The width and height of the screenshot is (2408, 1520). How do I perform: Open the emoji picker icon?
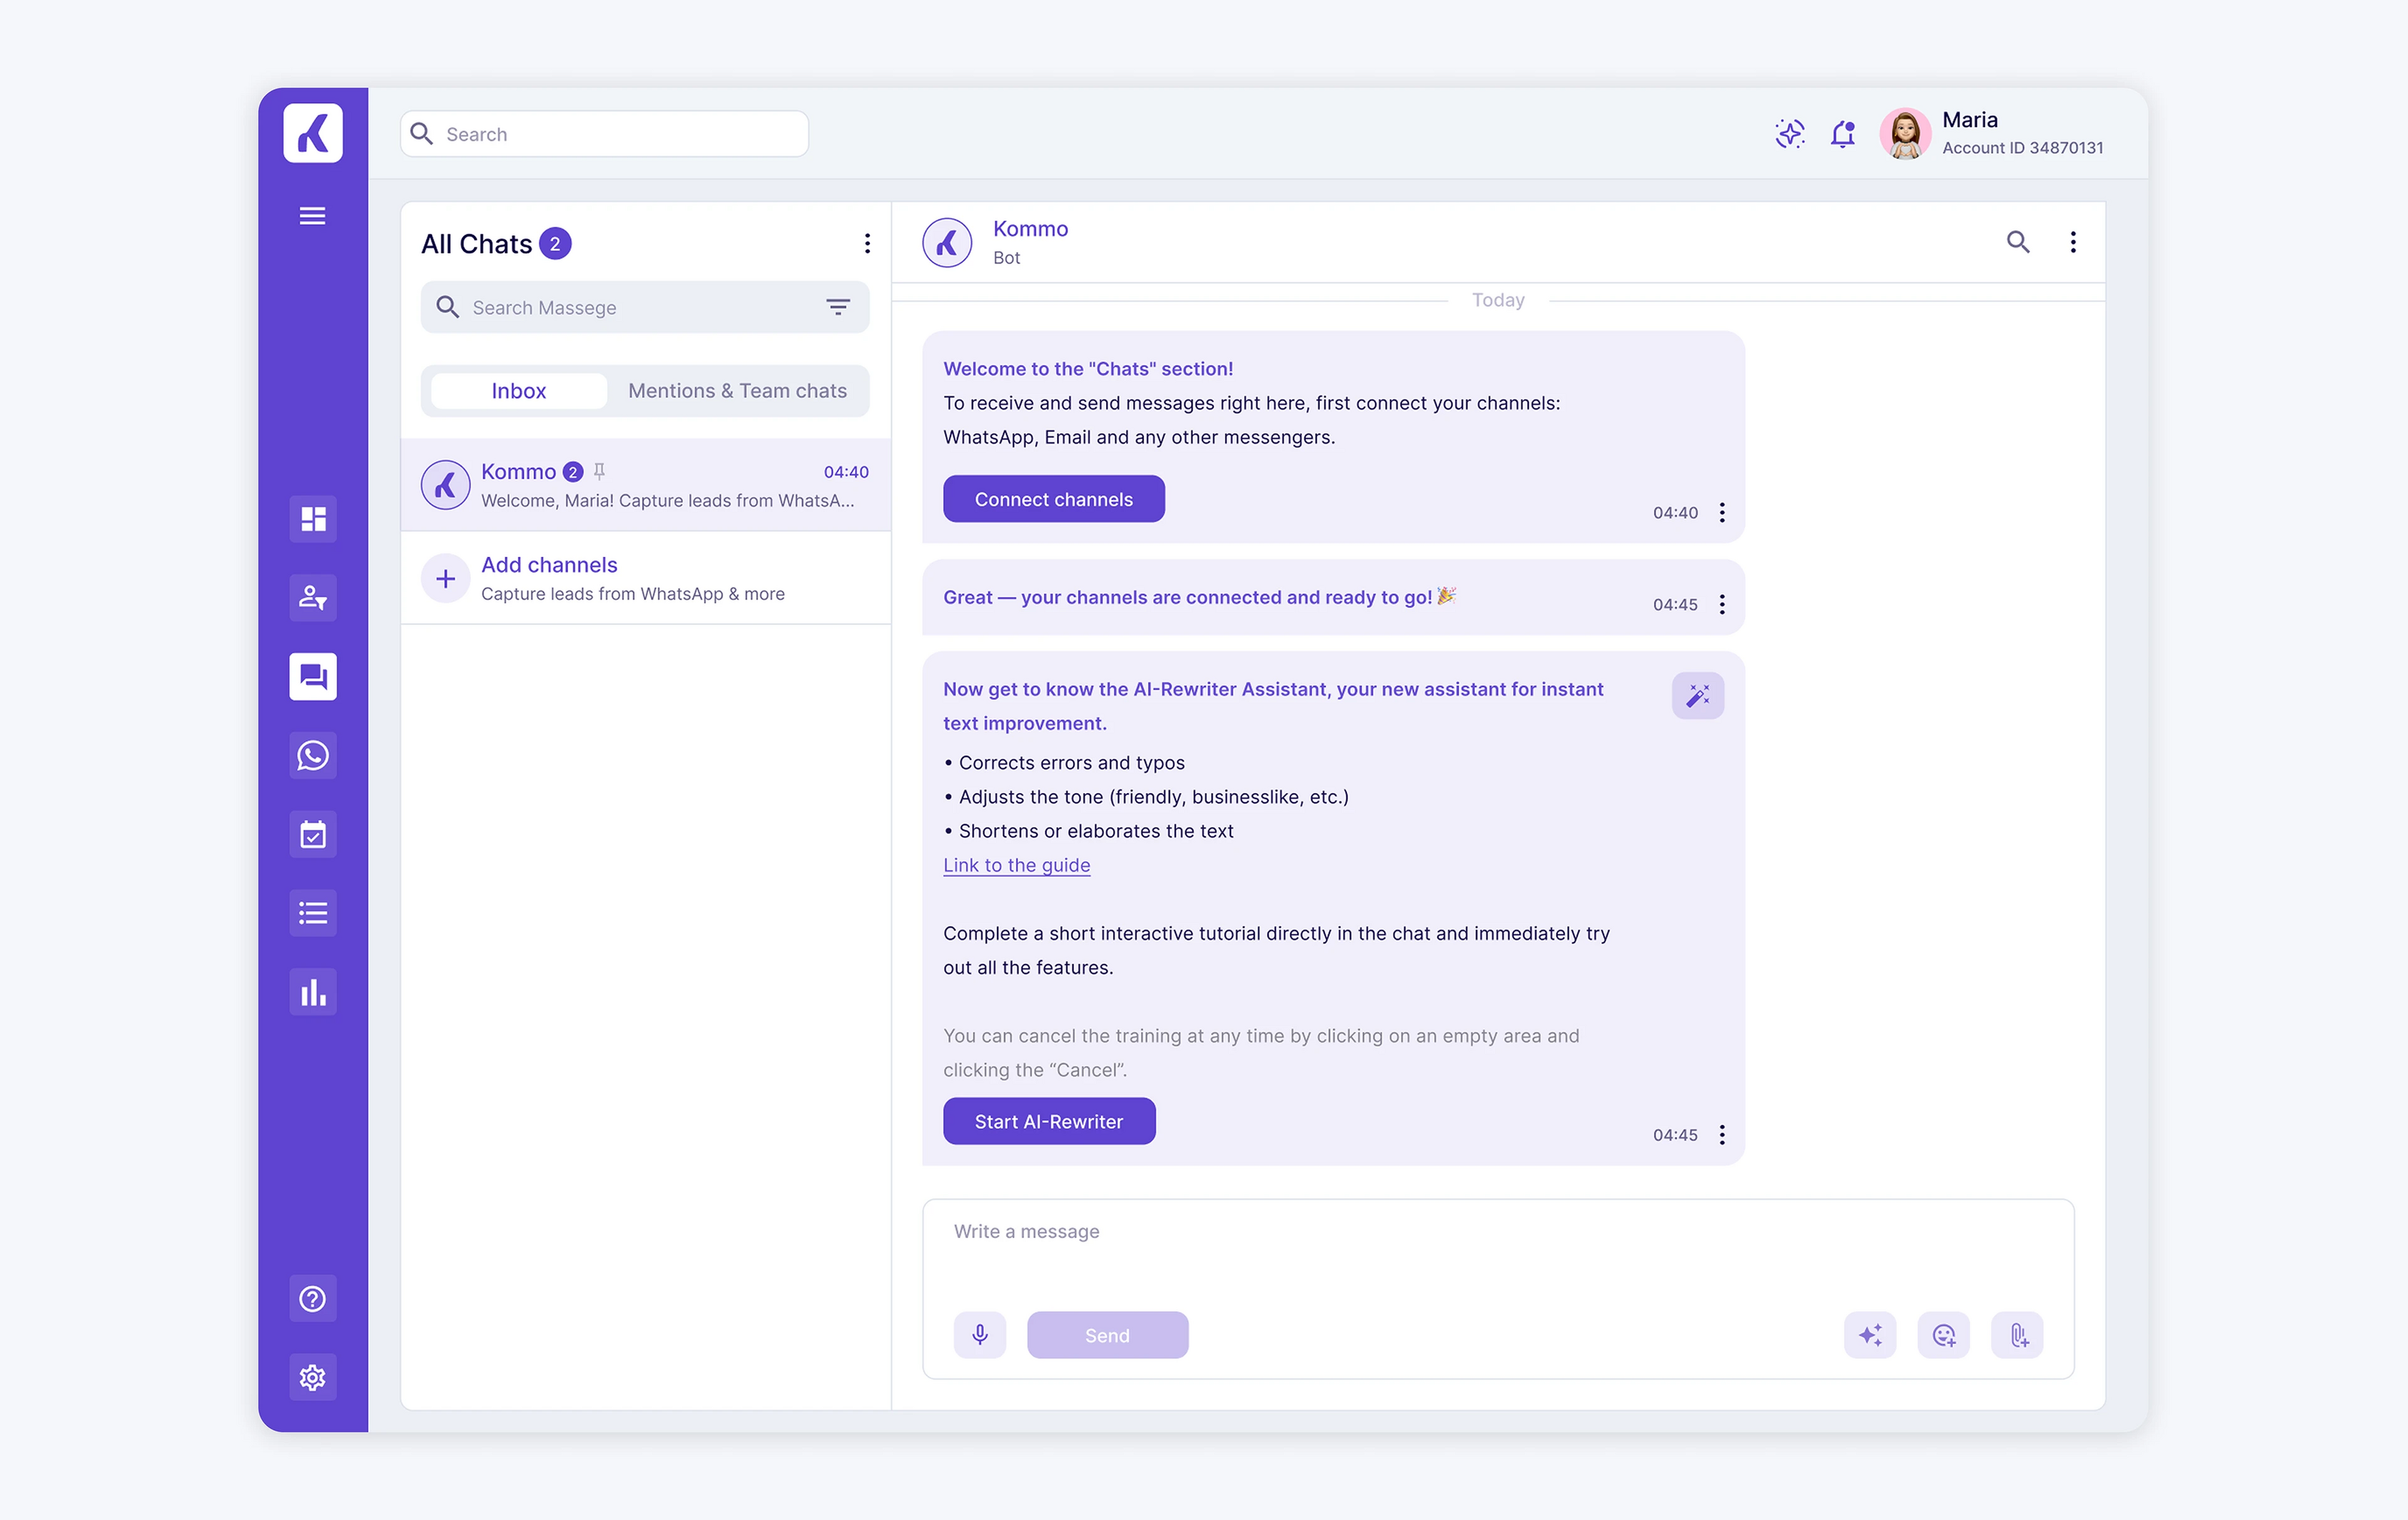[1943, 1335]
